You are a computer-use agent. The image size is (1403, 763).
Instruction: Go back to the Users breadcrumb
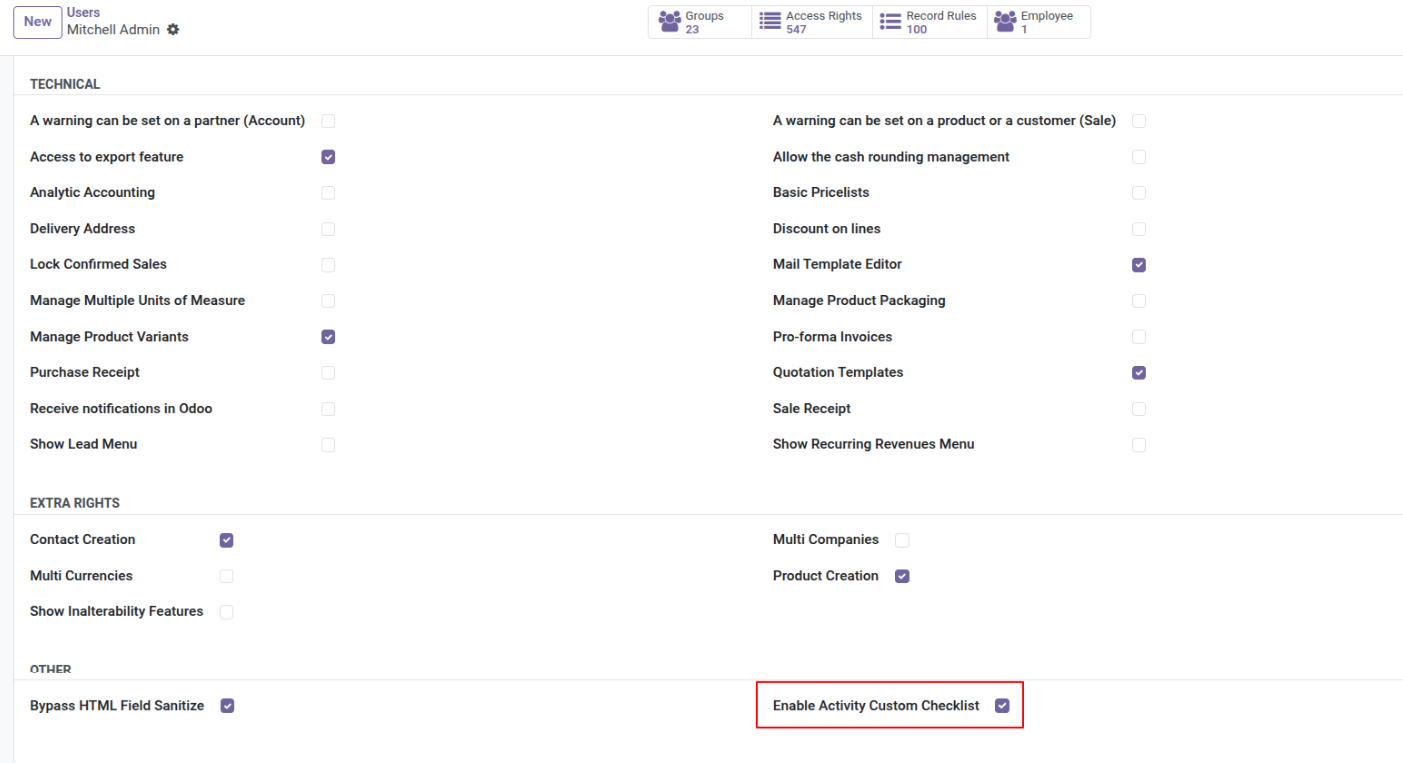point(84,13)
